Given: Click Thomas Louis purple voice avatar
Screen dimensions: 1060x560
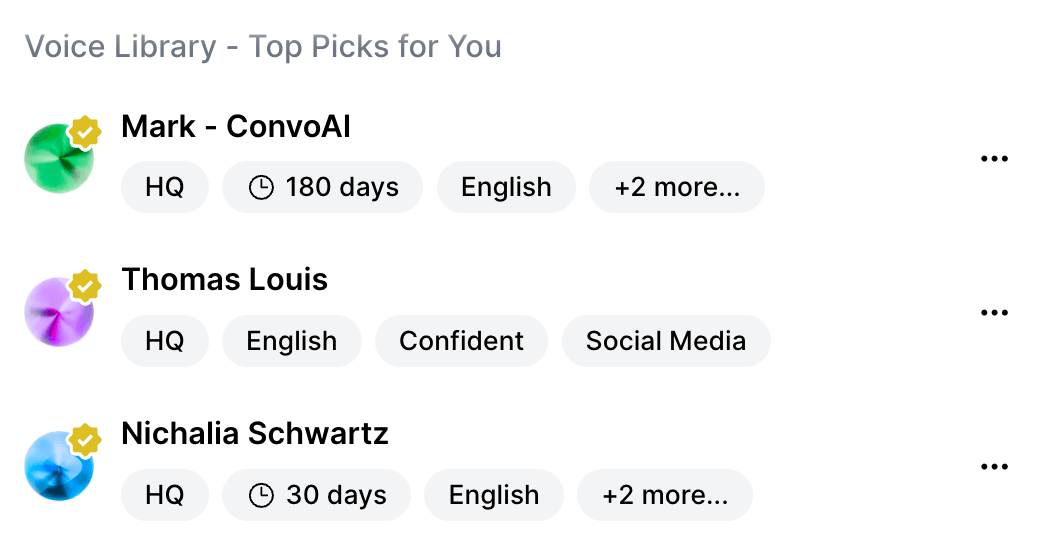Looking at the screenshot, I should click(x=59, y=312).
